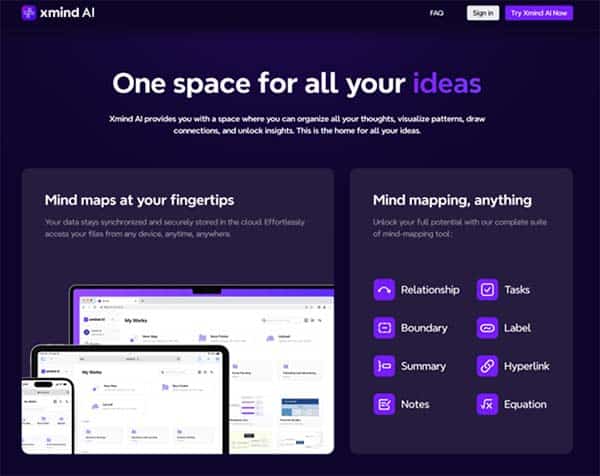600x476 pixels.
Task: Click "My Works" title in laptop mockup
Action: click(x=136, y=320)
